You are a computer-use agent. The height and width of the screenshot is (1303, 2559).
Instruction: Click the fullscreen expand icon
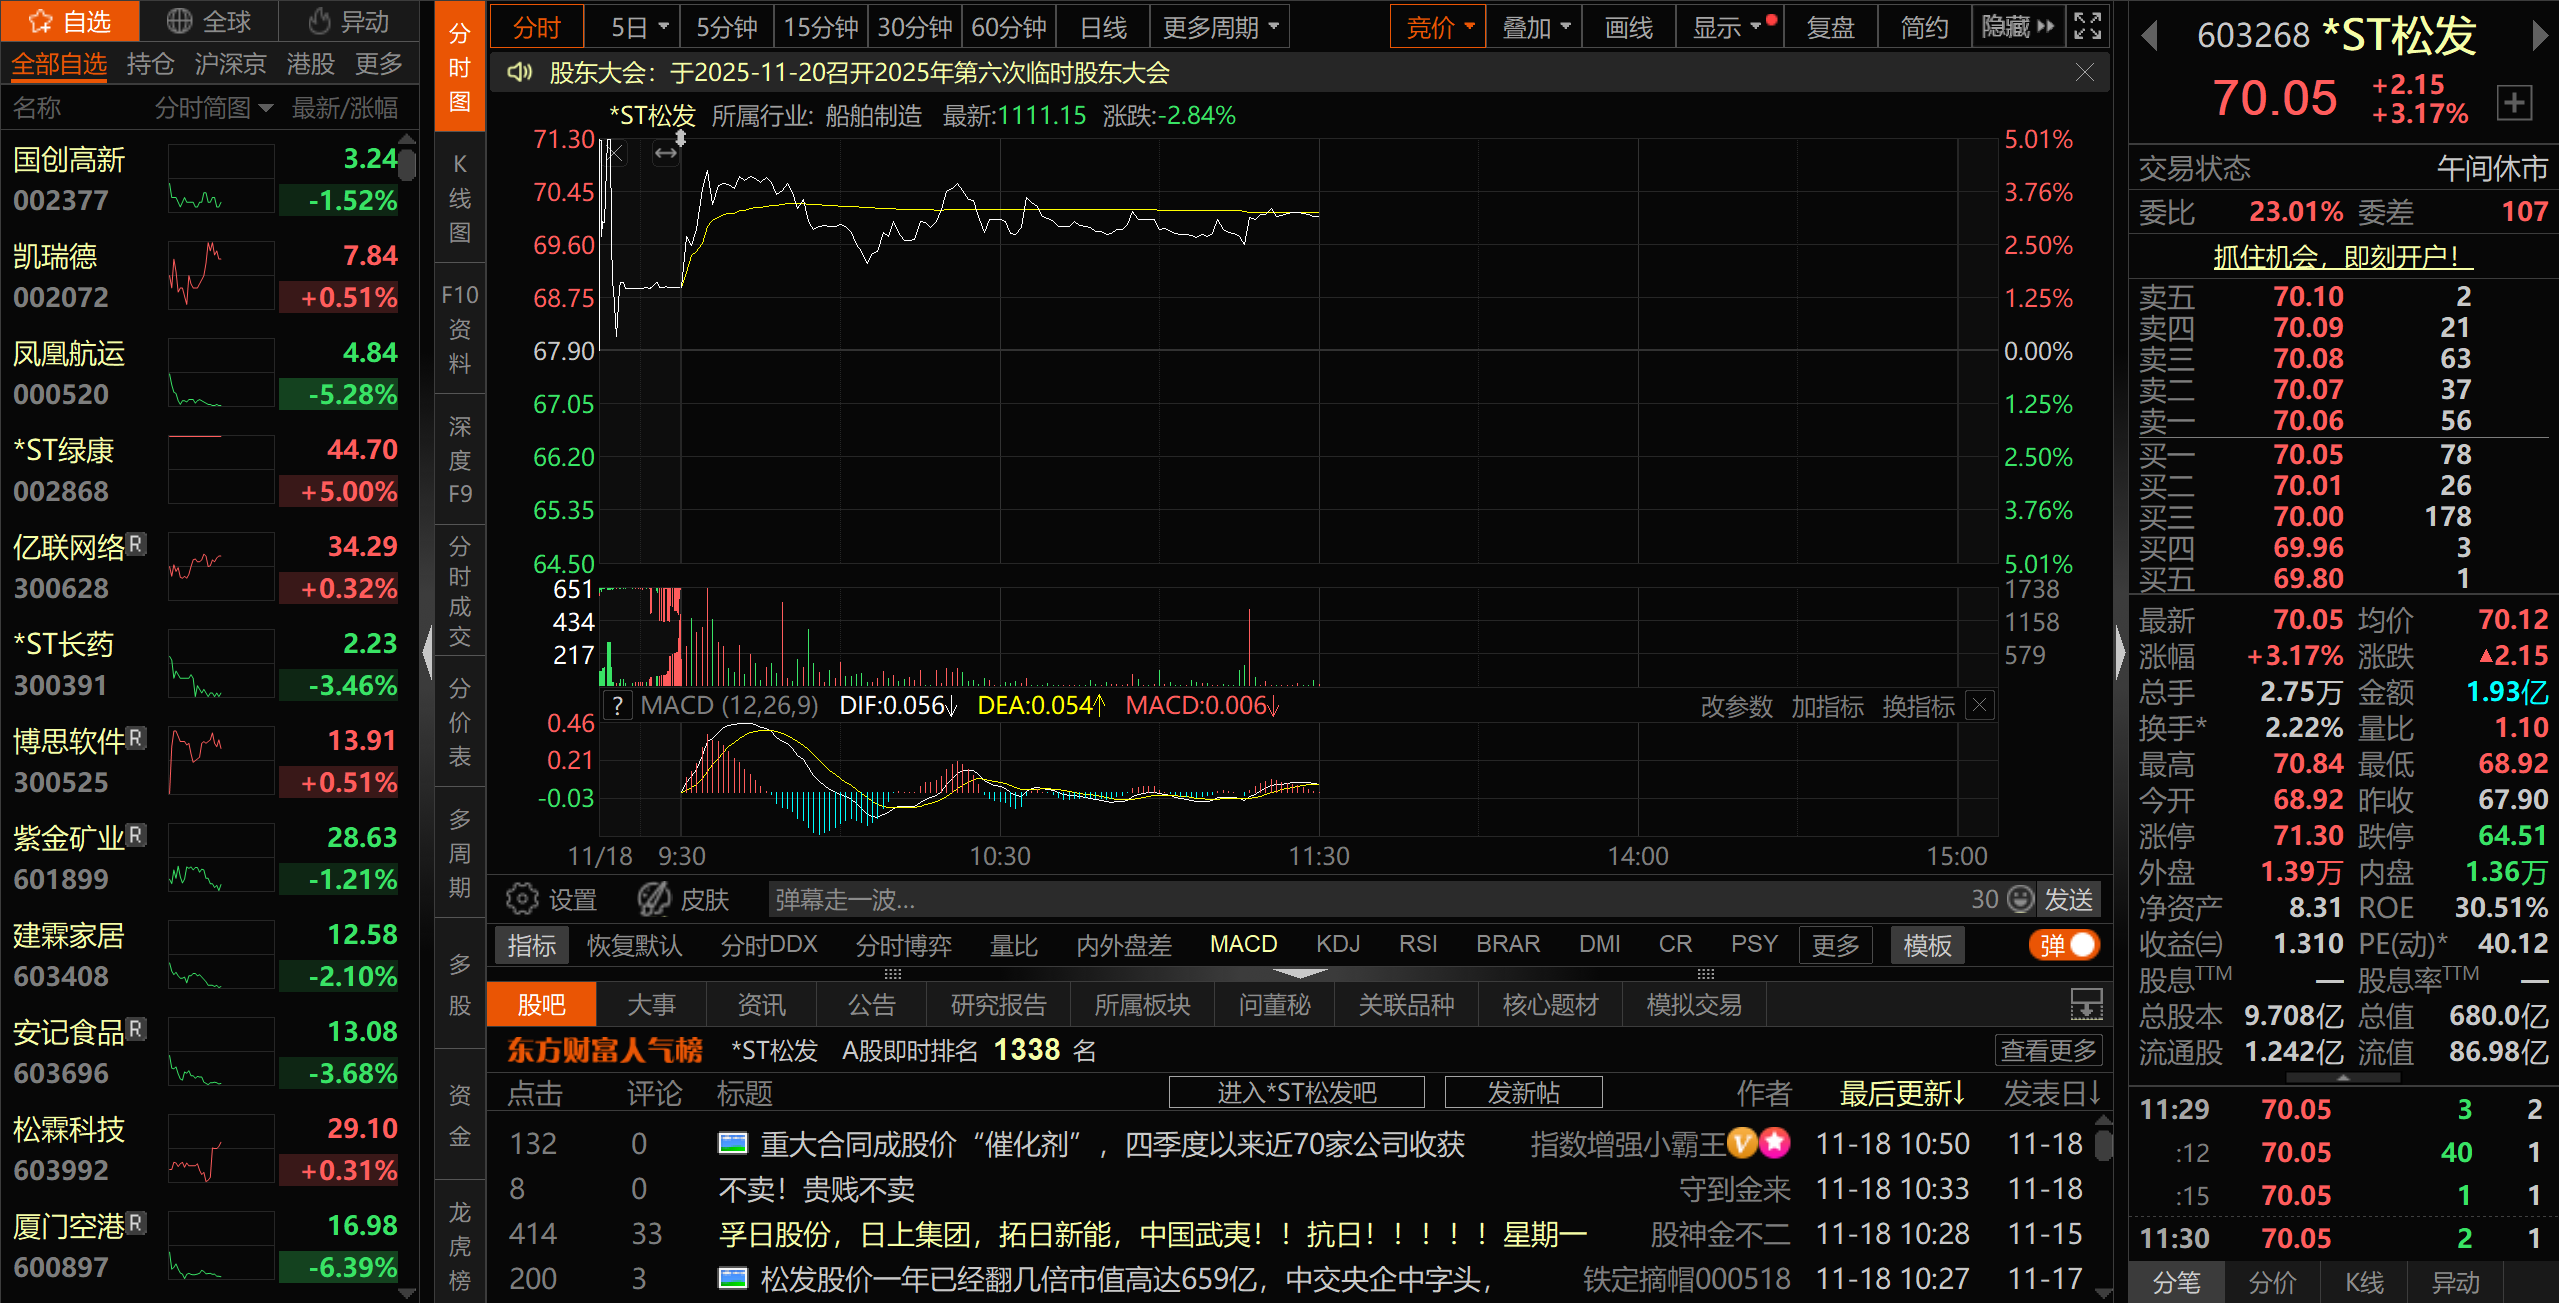[x=2087, y=27]
